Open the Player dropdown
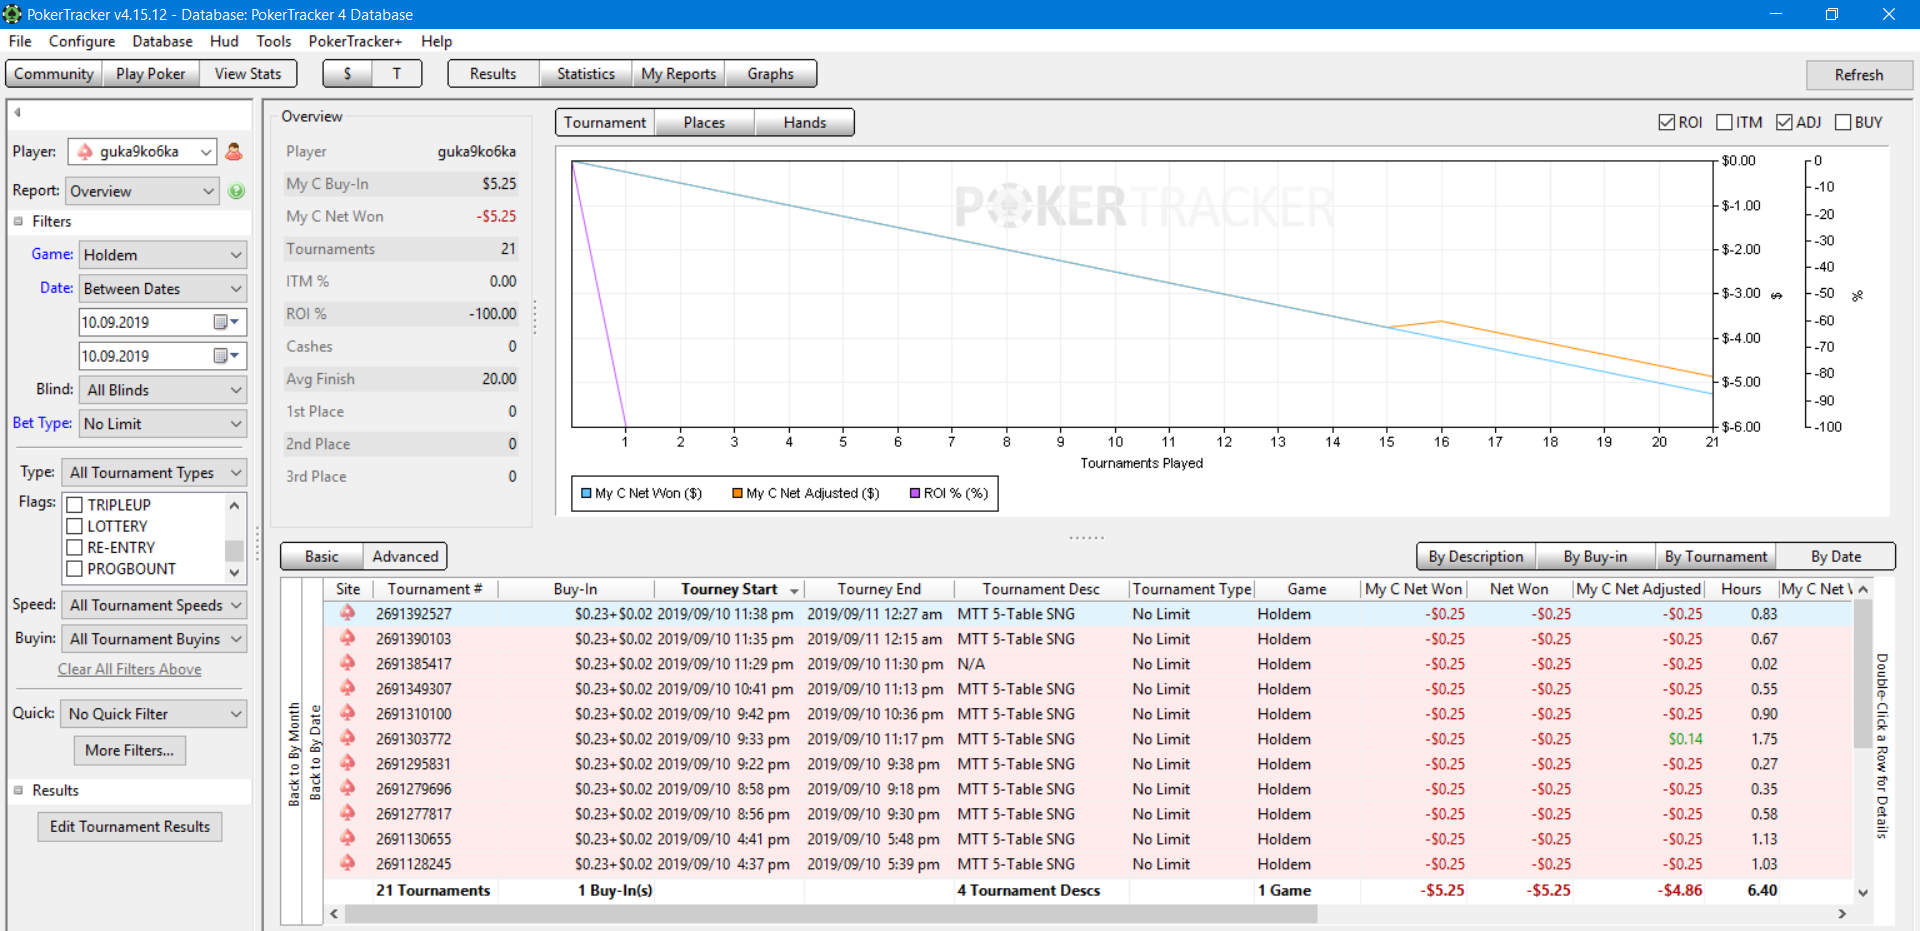 pyautogui.click(x=142, y=152)
